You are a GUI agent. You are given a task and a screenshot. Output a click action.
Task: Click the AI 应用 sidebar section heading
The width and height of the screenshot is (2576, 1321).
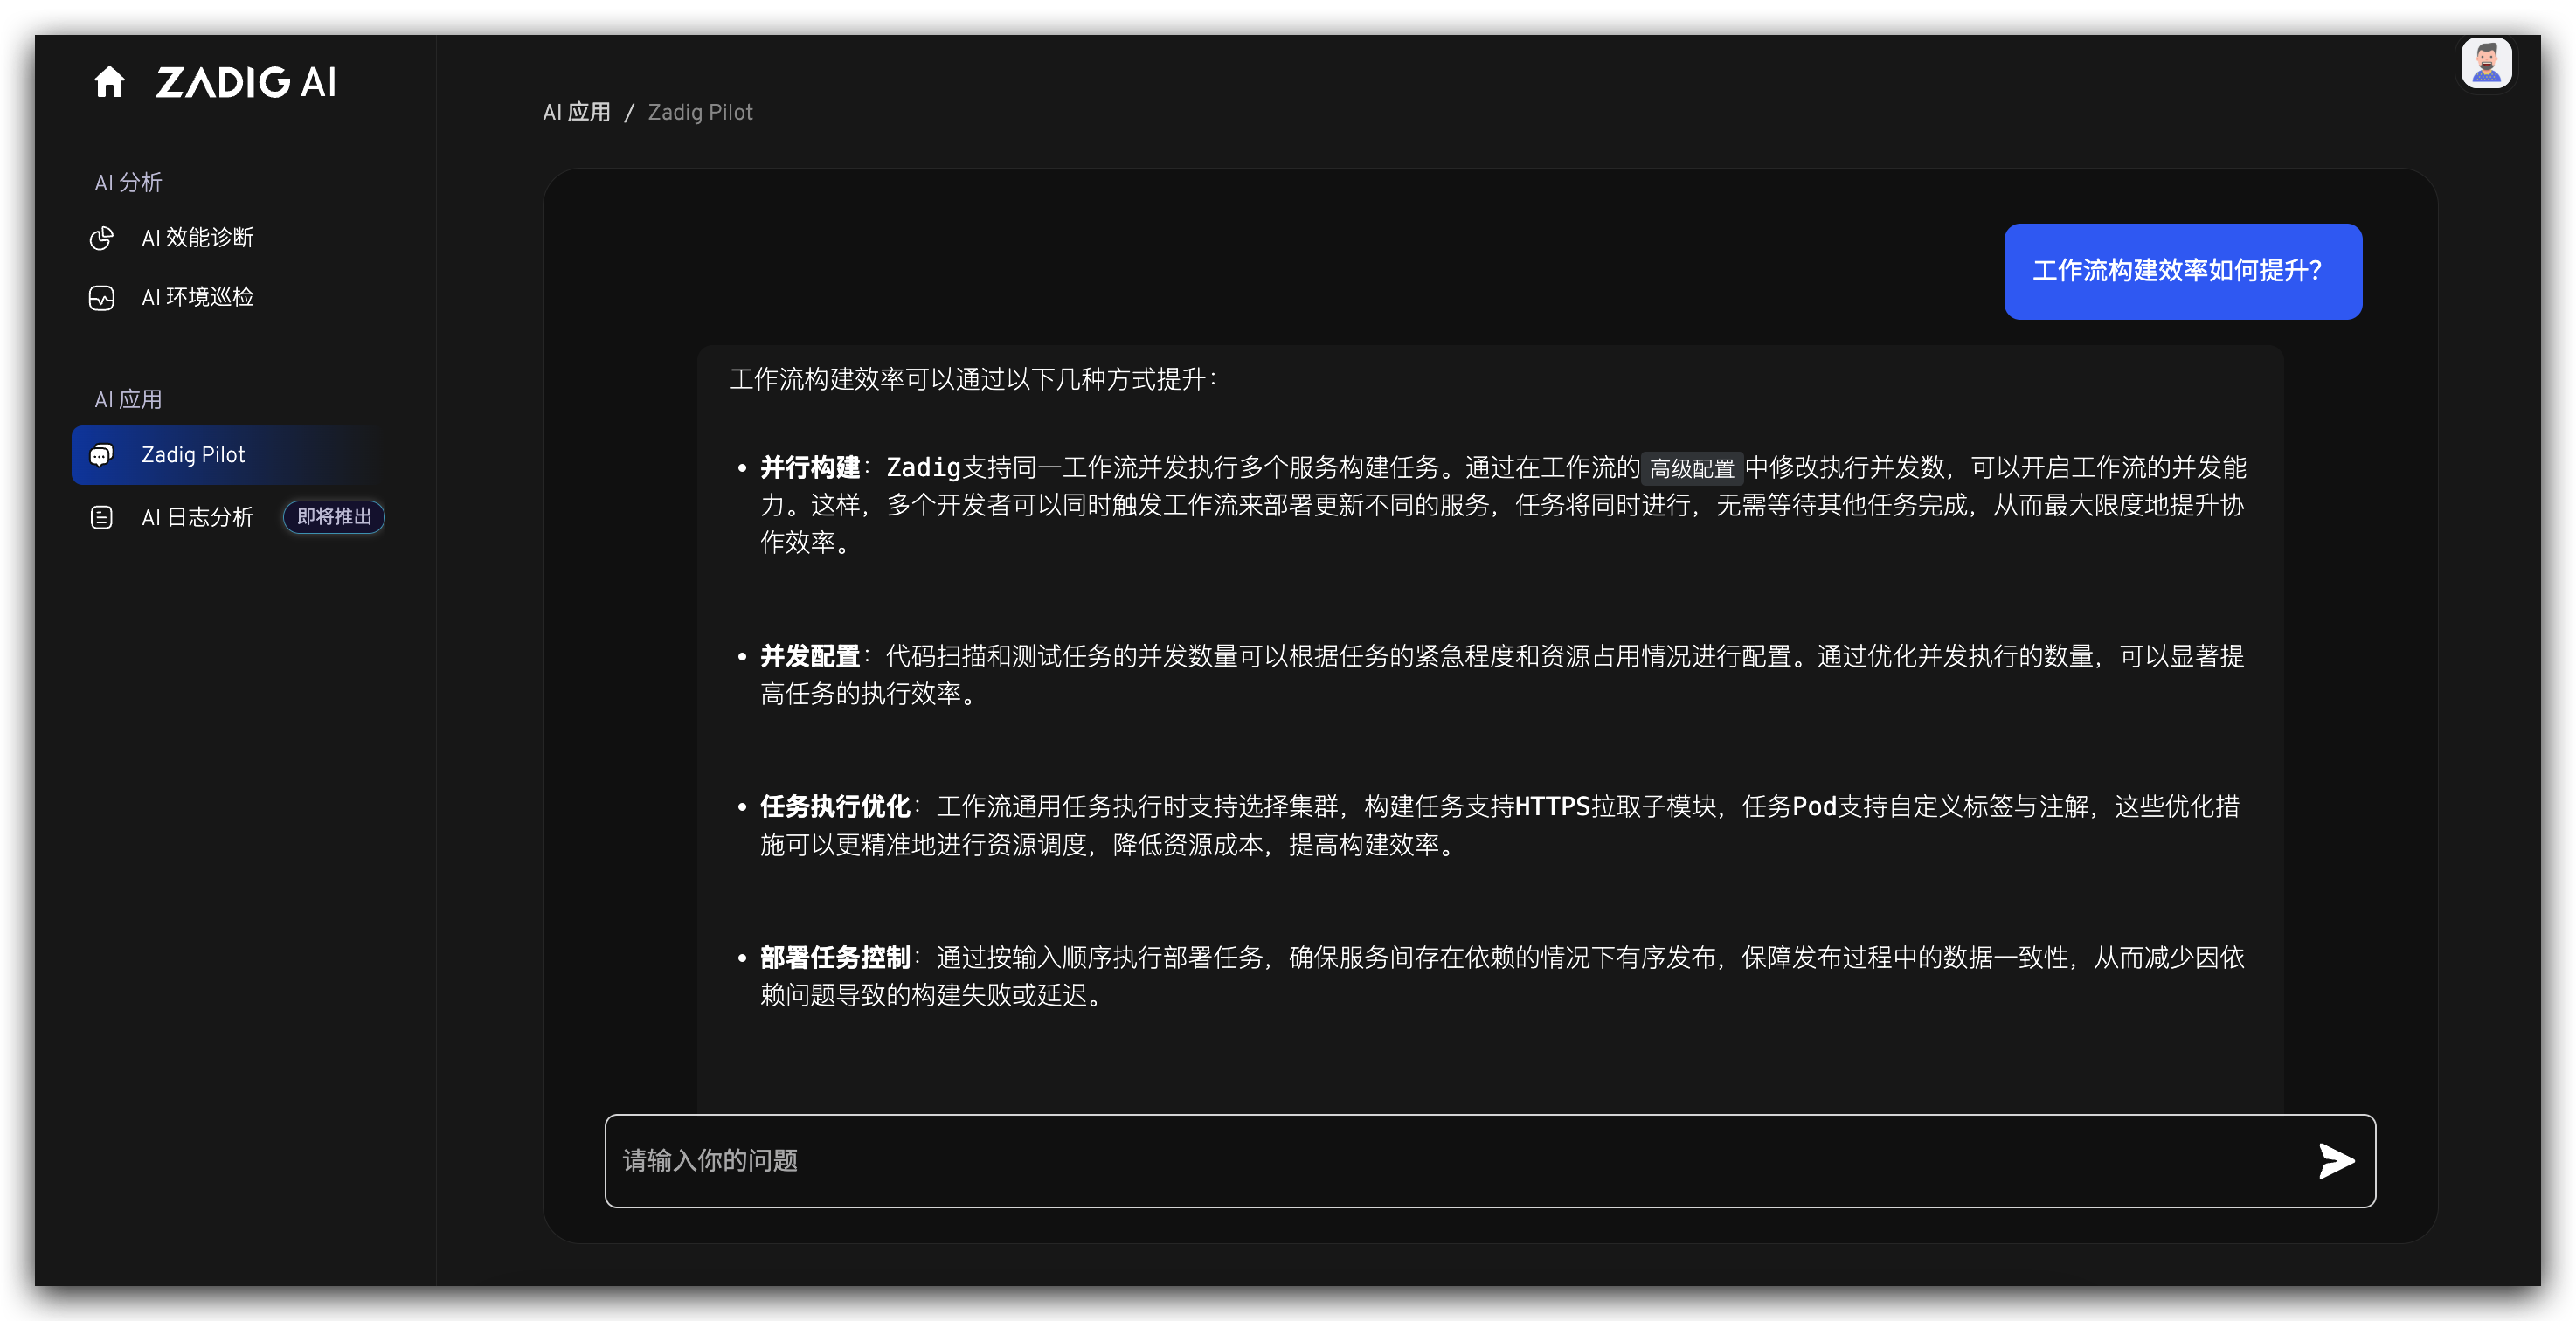[128, 400]
